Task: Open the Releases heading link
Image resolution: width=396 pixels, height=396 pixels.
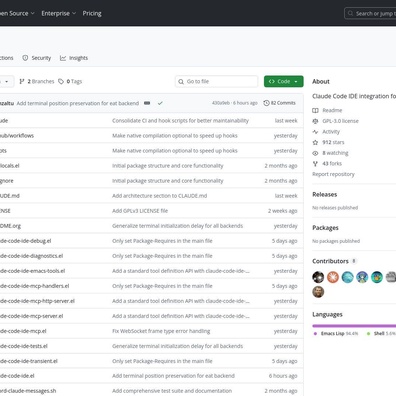Action: point(325,194)
